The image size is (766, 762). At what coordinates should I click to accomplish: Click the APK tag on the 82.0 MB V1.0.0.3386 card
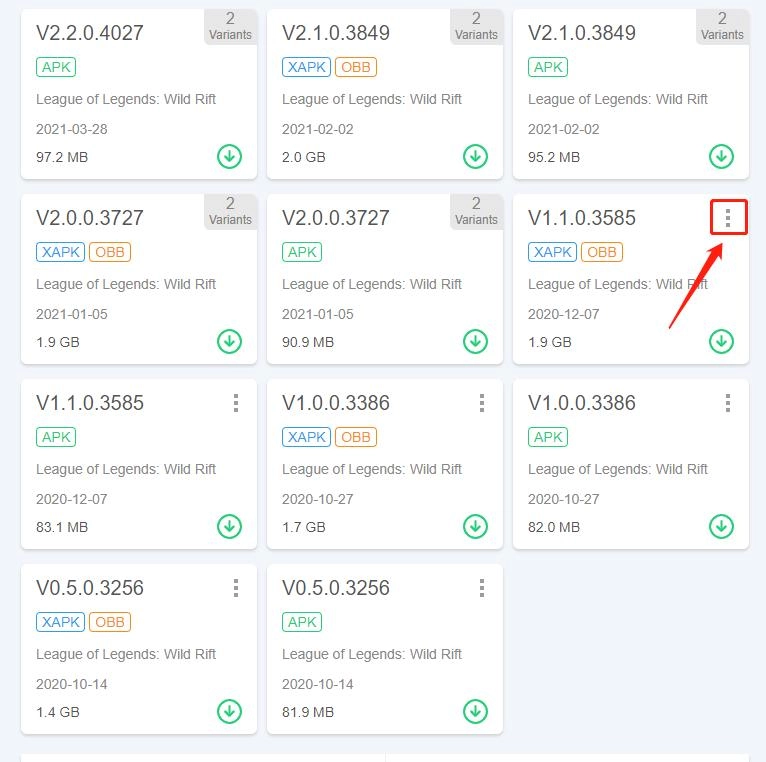[x=548, y=437]
